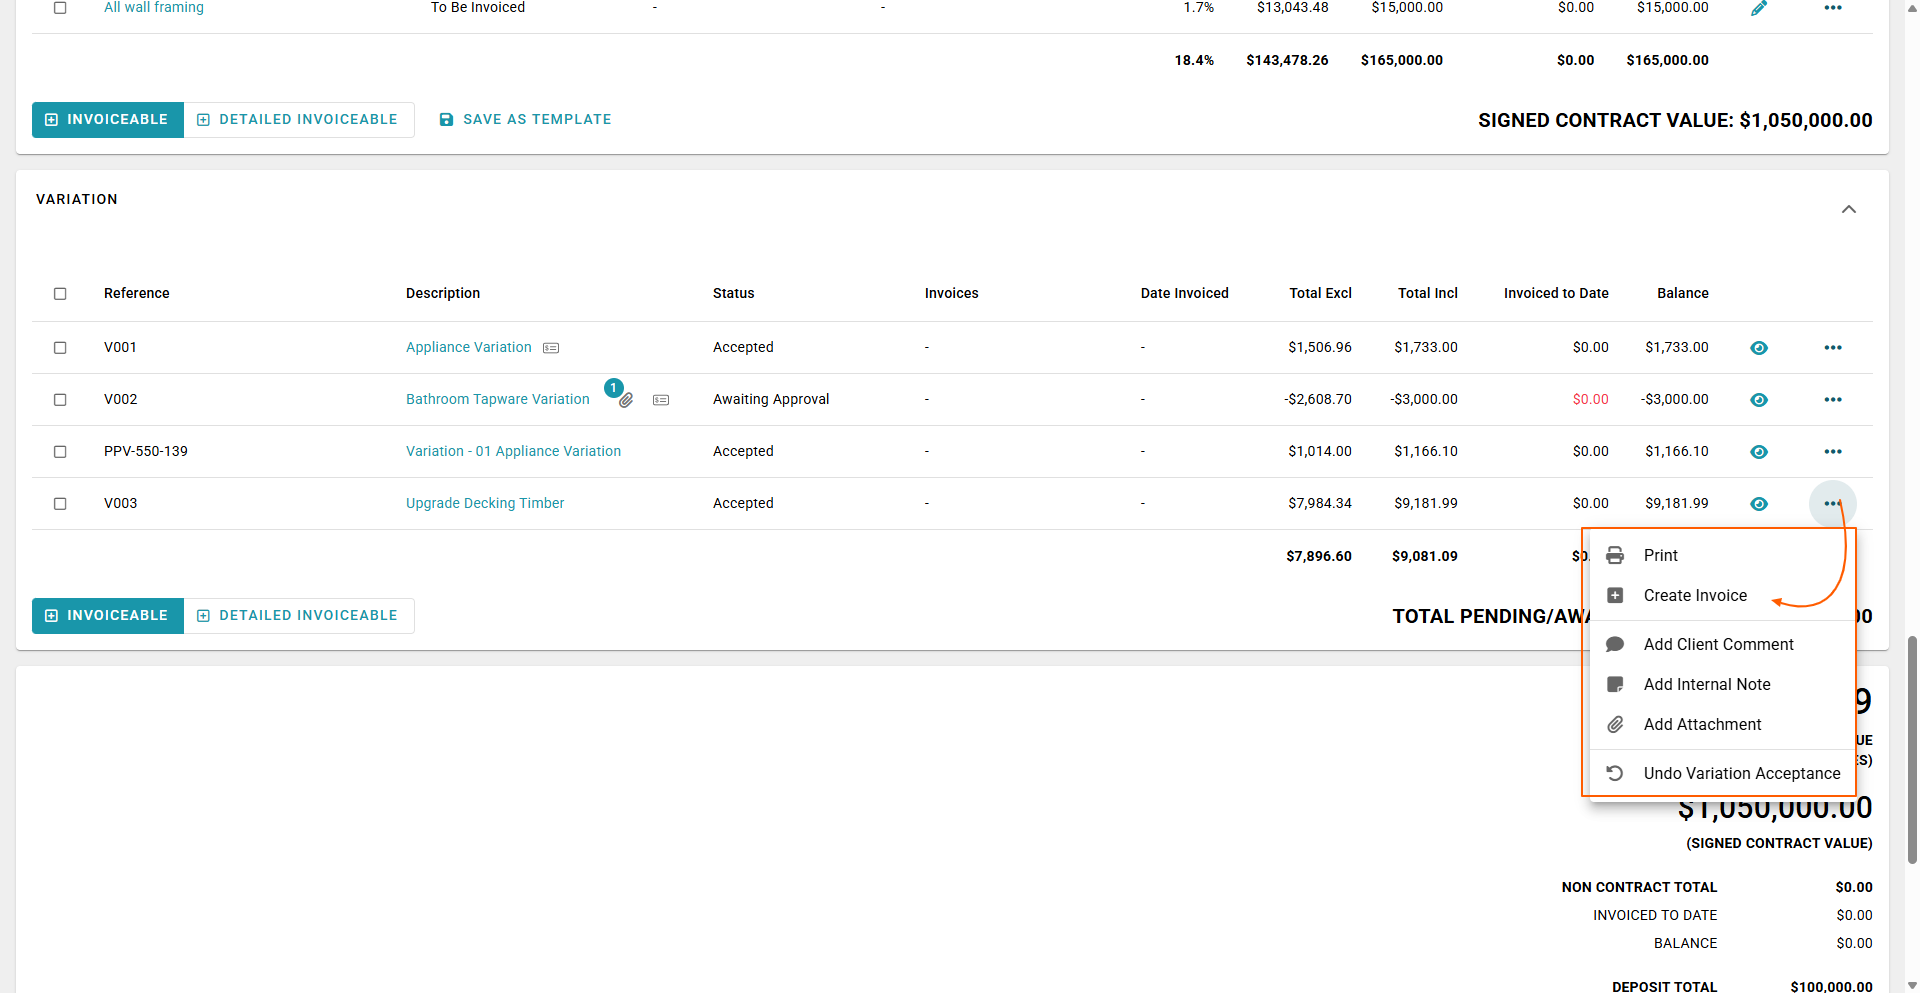Click the Total Excl column header
This screenshot has height=993, width=1920.
pos(1320,293)
